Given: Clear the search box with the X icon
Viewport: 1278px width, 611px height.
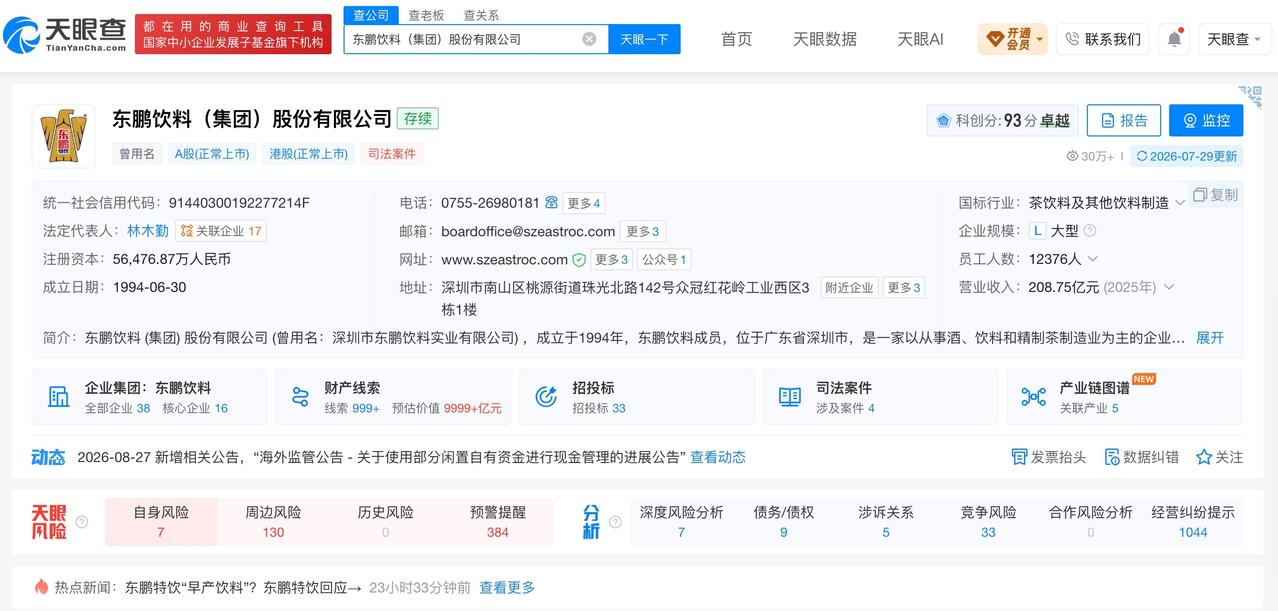Looking at the screenshot, I should click(589, 39).
